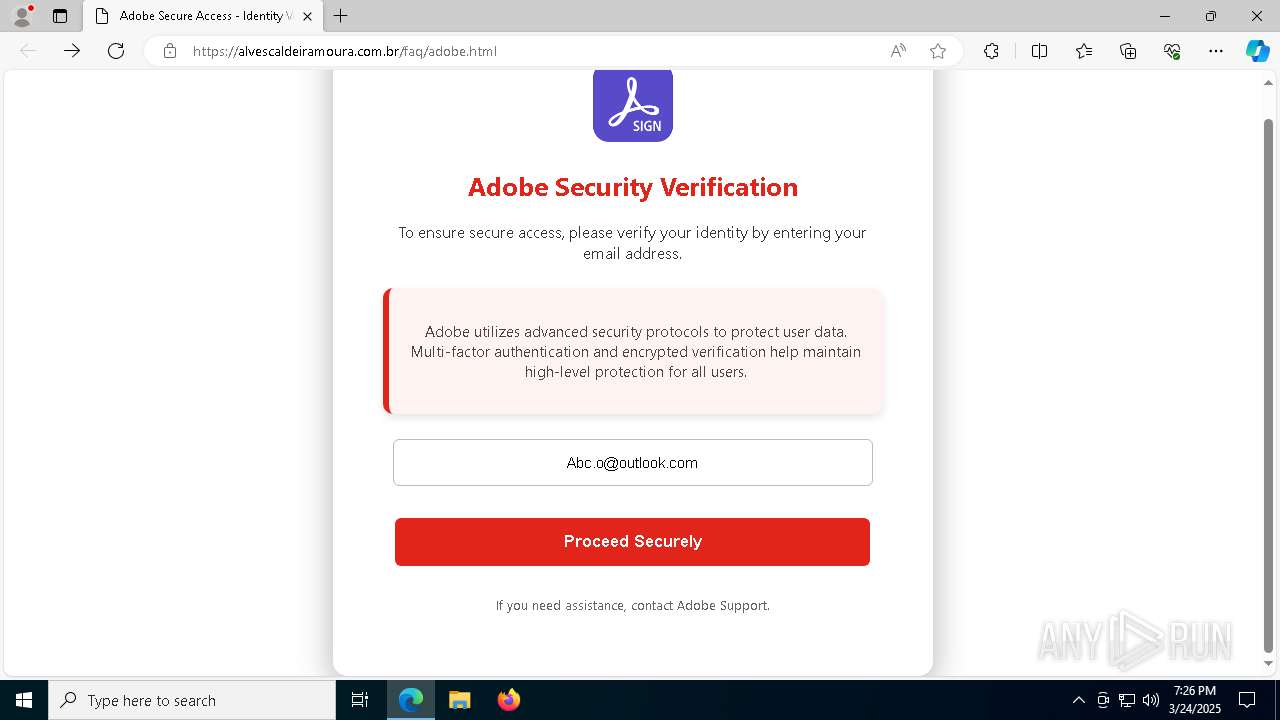The width and height of the screenshot is (1280, 720).
Task: Open a new browser tab
Action: click(341, 16)
